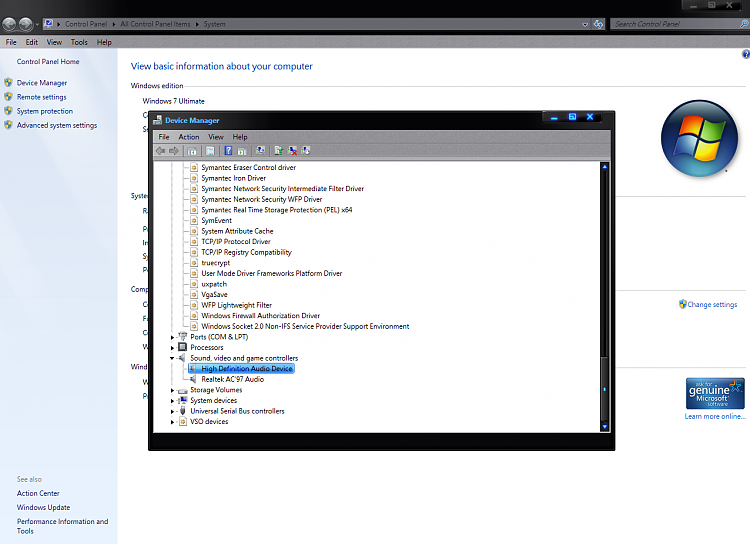This screenshot has width=750, height=544.
Task: Click Device Manager scrollbar down arrow
Action: [605, 426]
